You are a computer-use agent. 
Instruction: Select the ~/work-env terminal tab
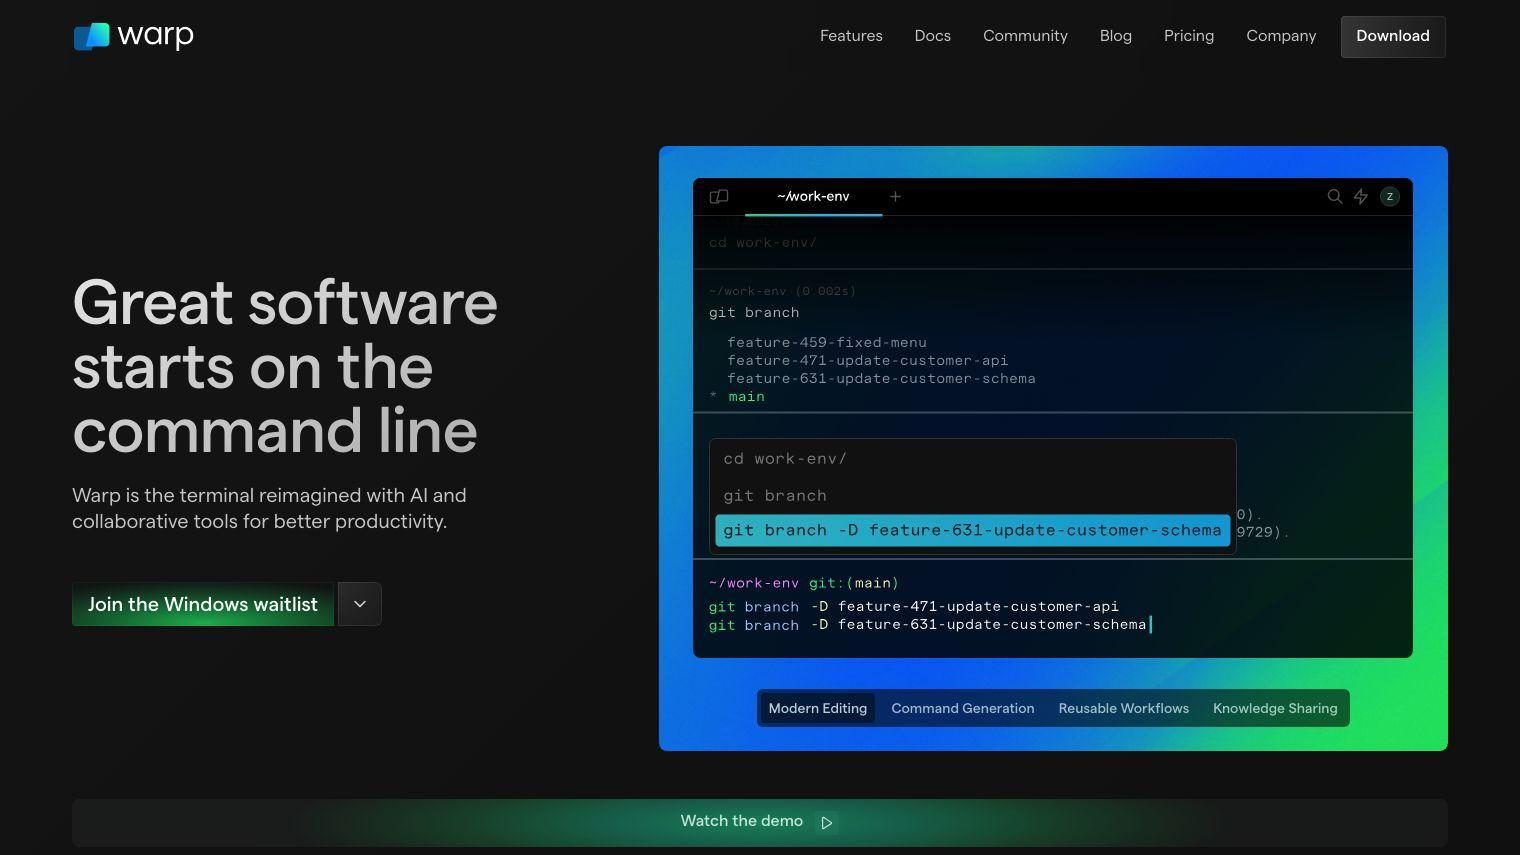coord(813,197)
